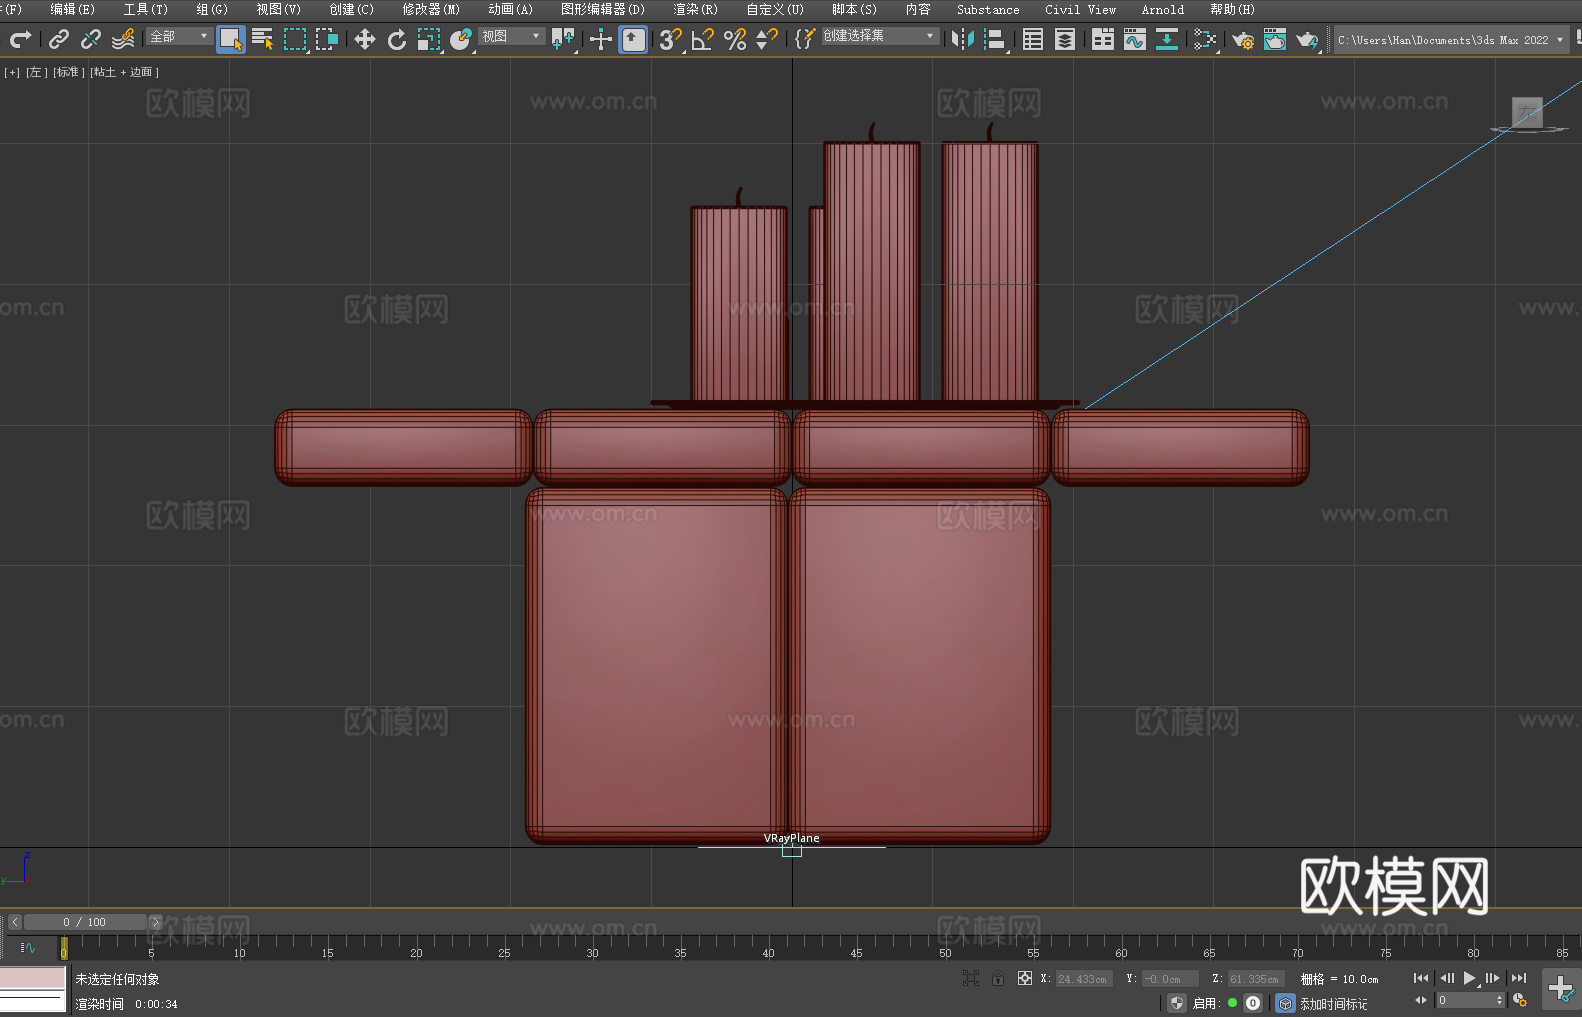The height and width of the screenshot is (1017, 1582).
Task: Choose the Rectangular Selection Region tool
Action: pos(295,39)
